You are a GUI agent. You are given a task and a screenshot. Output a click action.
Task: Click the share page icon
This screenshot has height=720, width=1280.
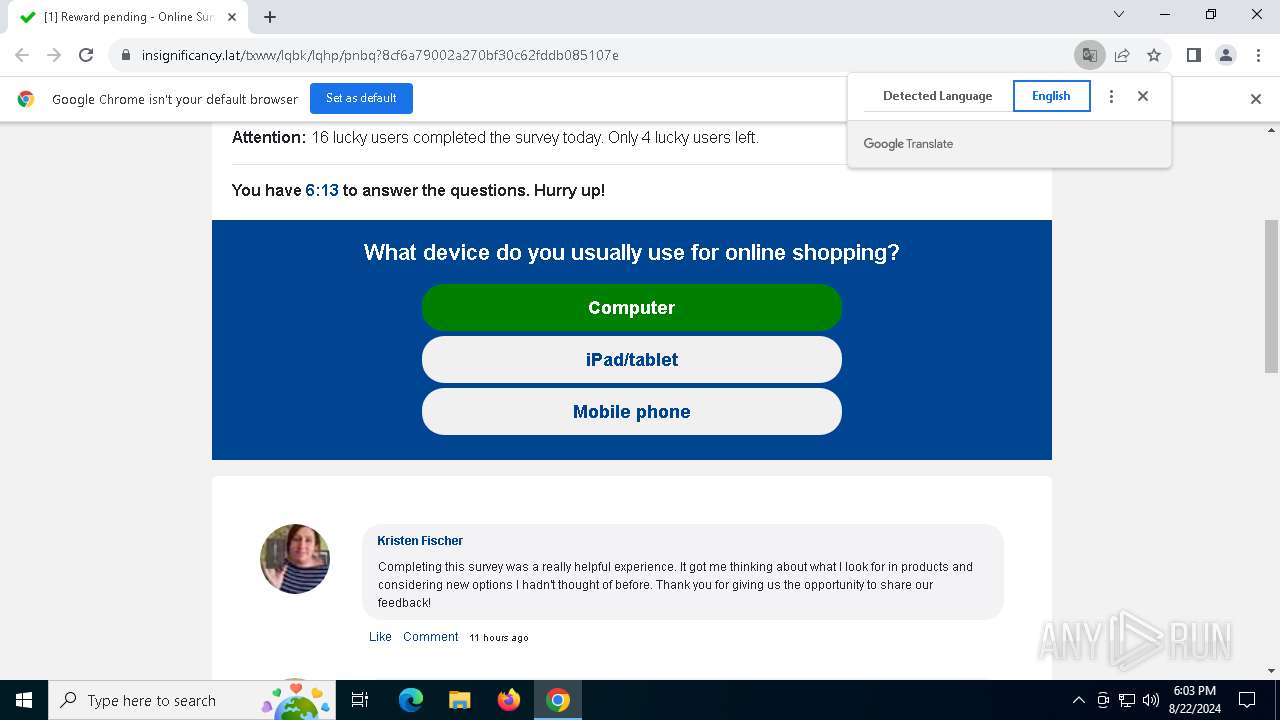1122,55
